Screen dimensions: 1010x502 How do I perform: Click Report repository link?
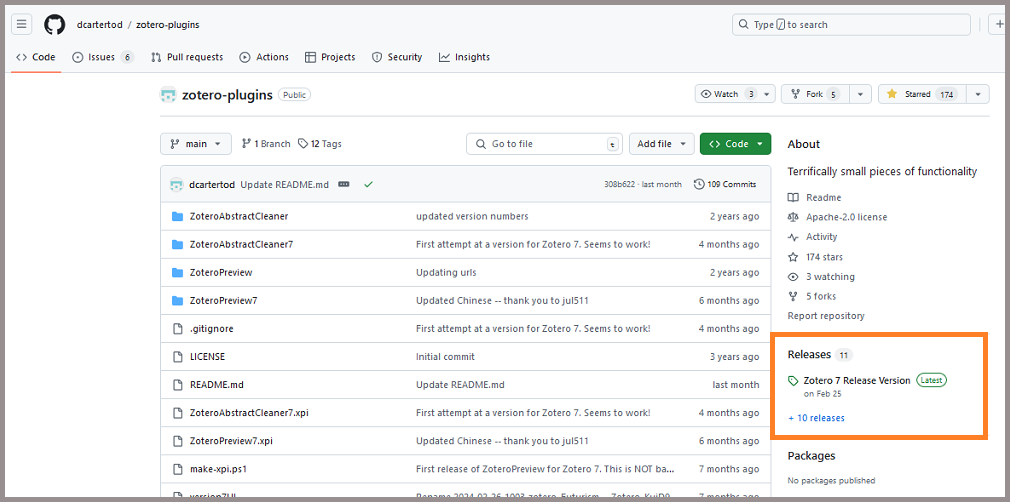click(826, 316)
